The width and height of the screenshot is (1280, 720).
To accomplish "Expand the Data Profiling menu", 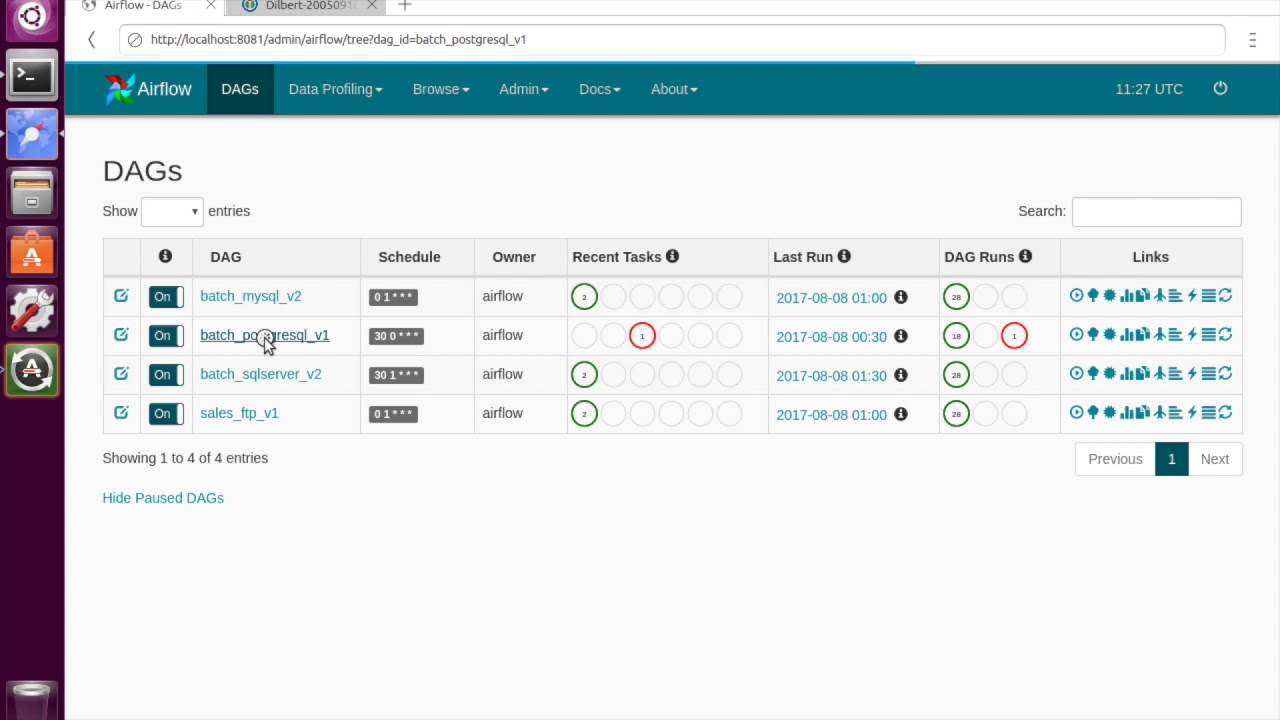I will [x=335, y=89].
